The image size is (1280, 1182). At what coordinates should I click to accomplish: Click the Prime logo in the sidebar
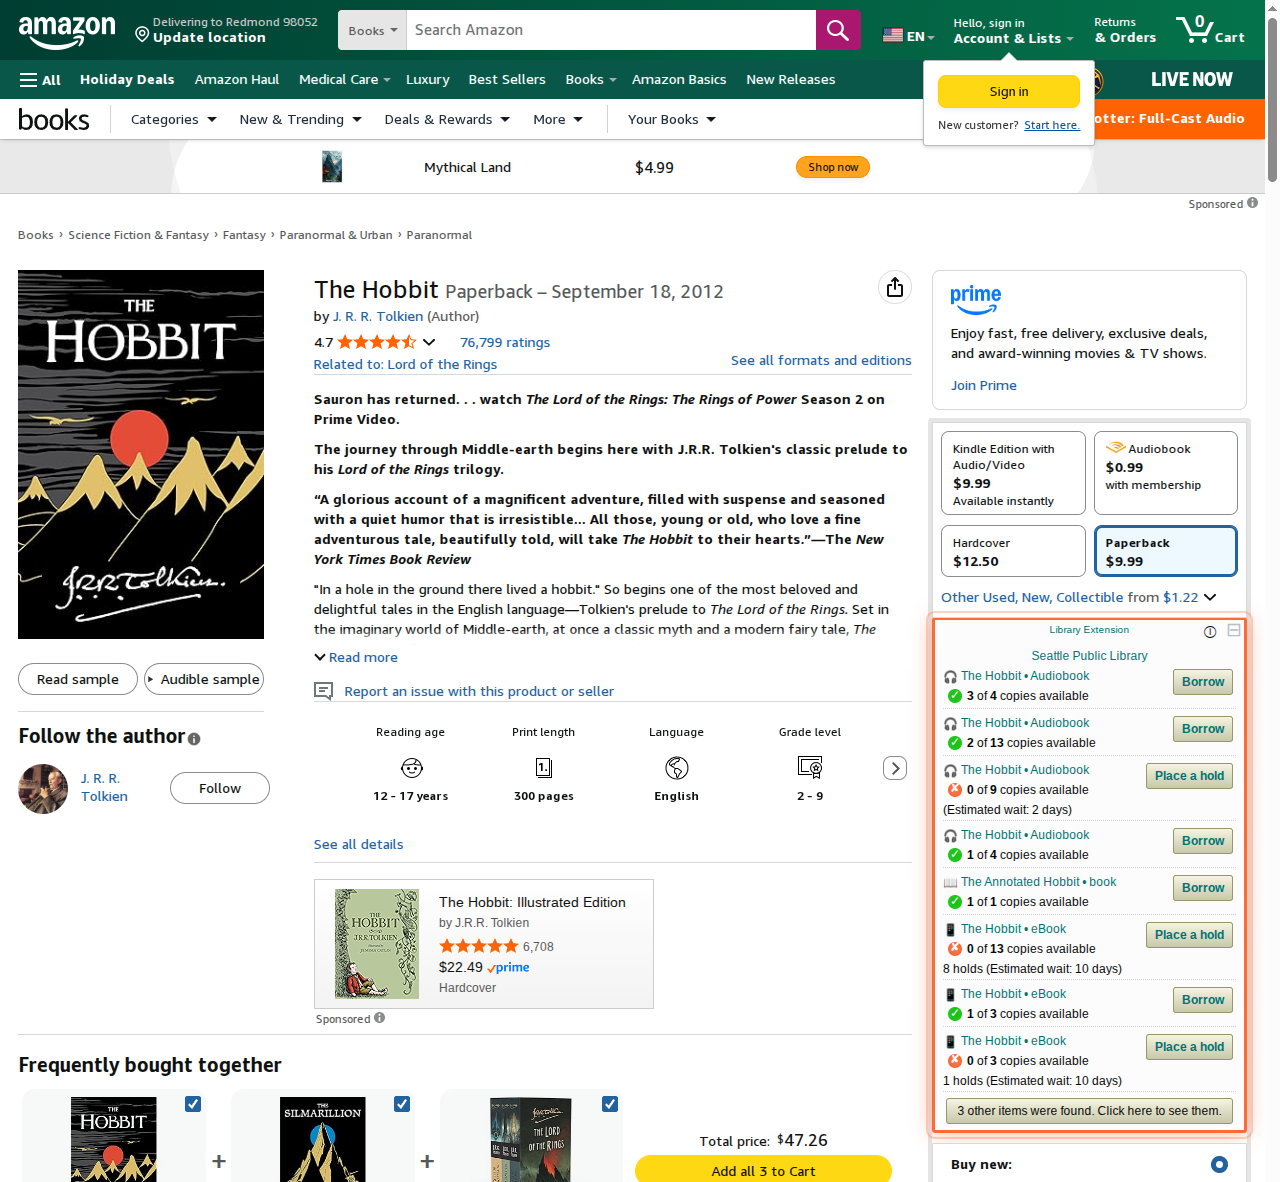point(975,299)
